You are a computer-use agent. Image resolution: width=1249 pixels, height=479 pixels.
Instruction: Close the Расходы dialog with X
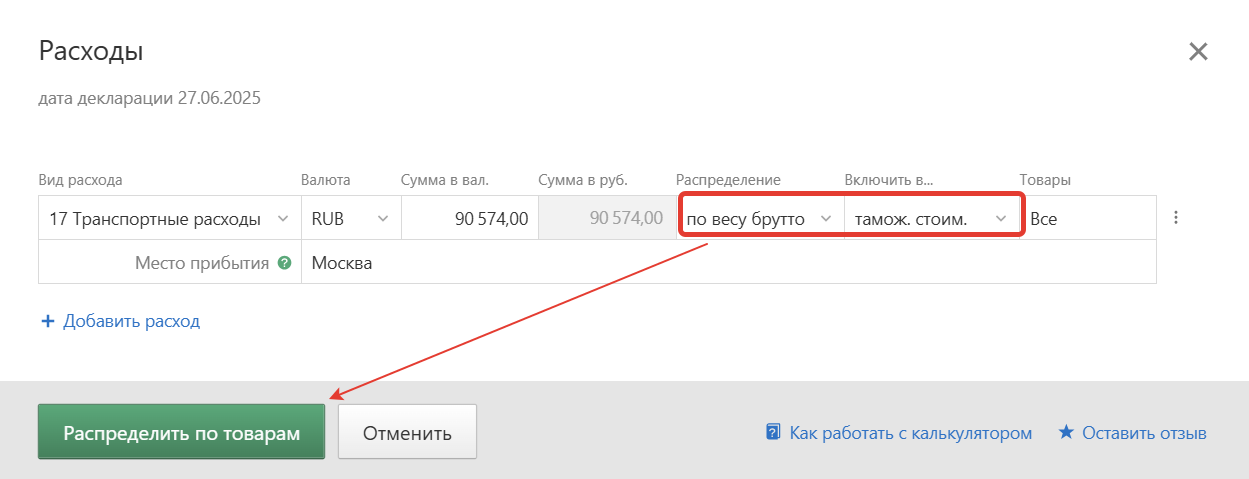(1198, 52)
